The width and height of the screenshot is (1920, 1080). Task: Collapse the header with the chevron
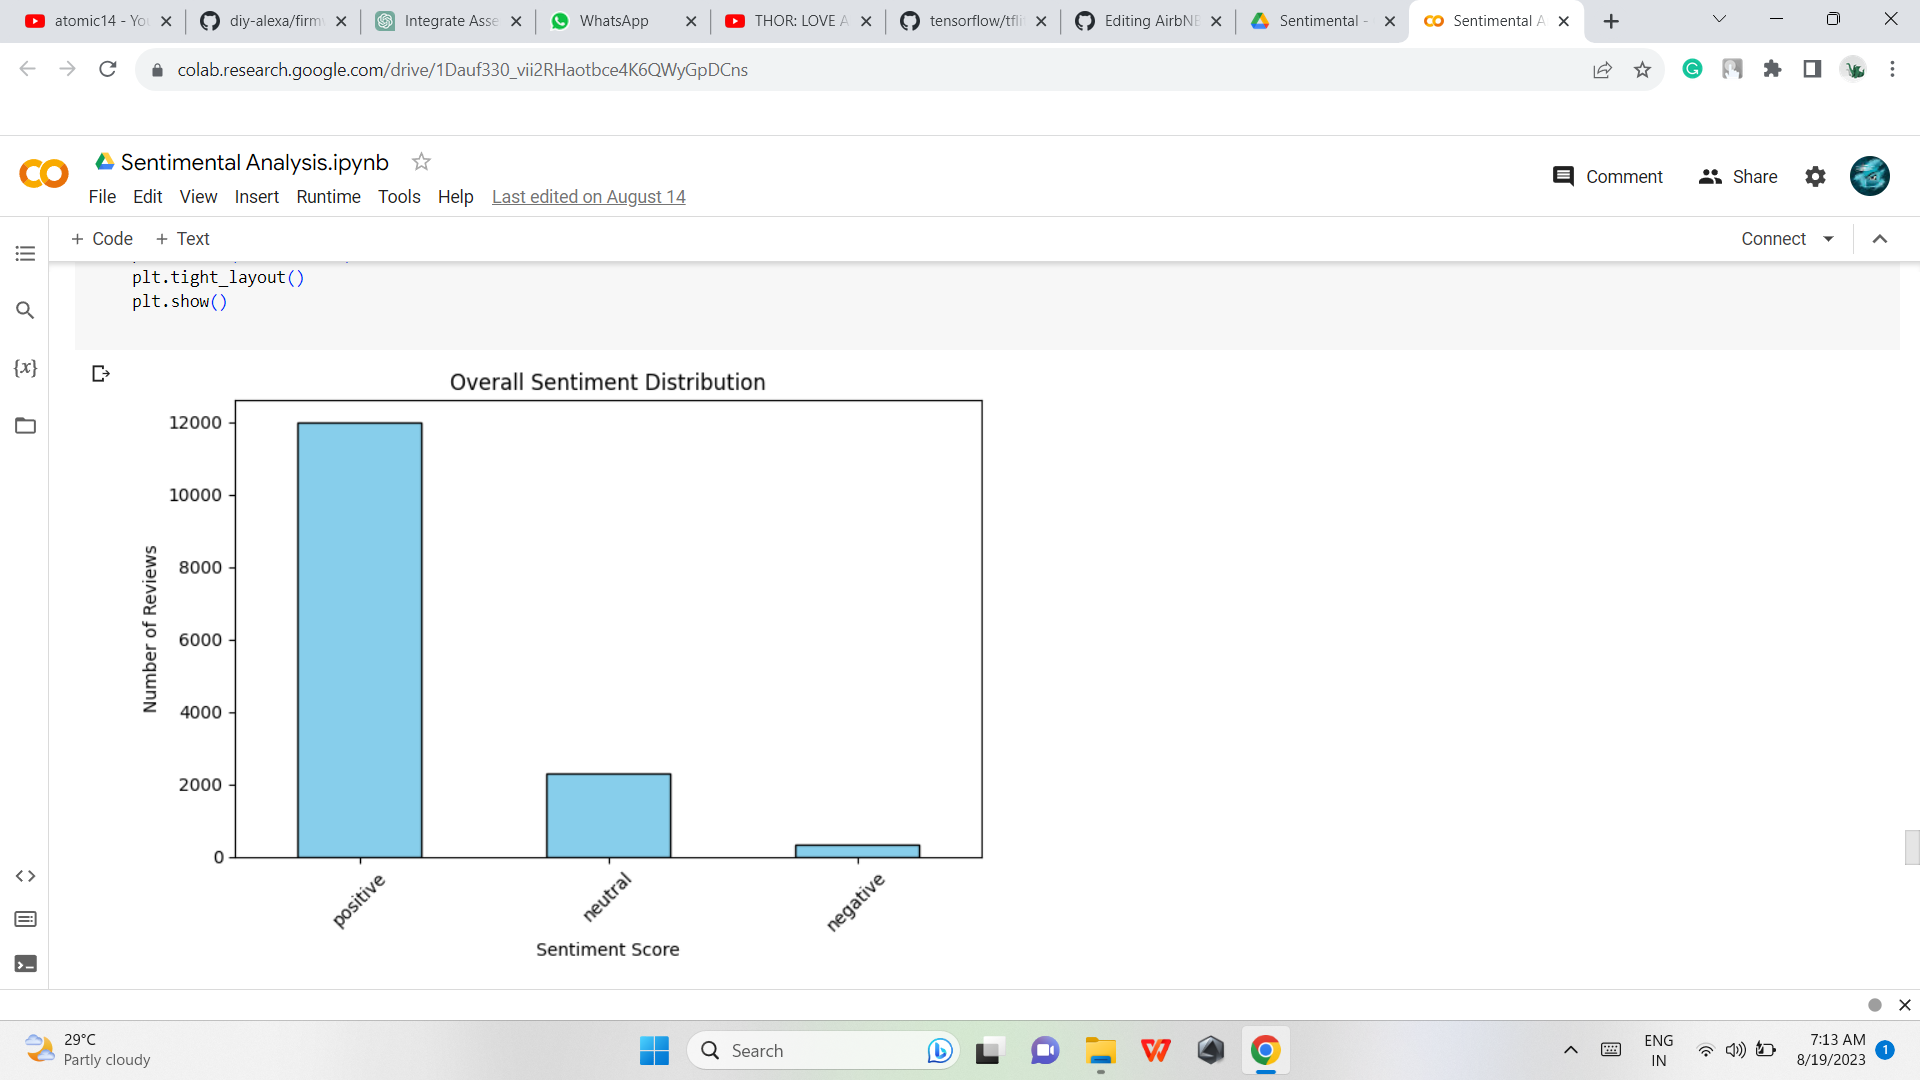tap(1880, 239)
